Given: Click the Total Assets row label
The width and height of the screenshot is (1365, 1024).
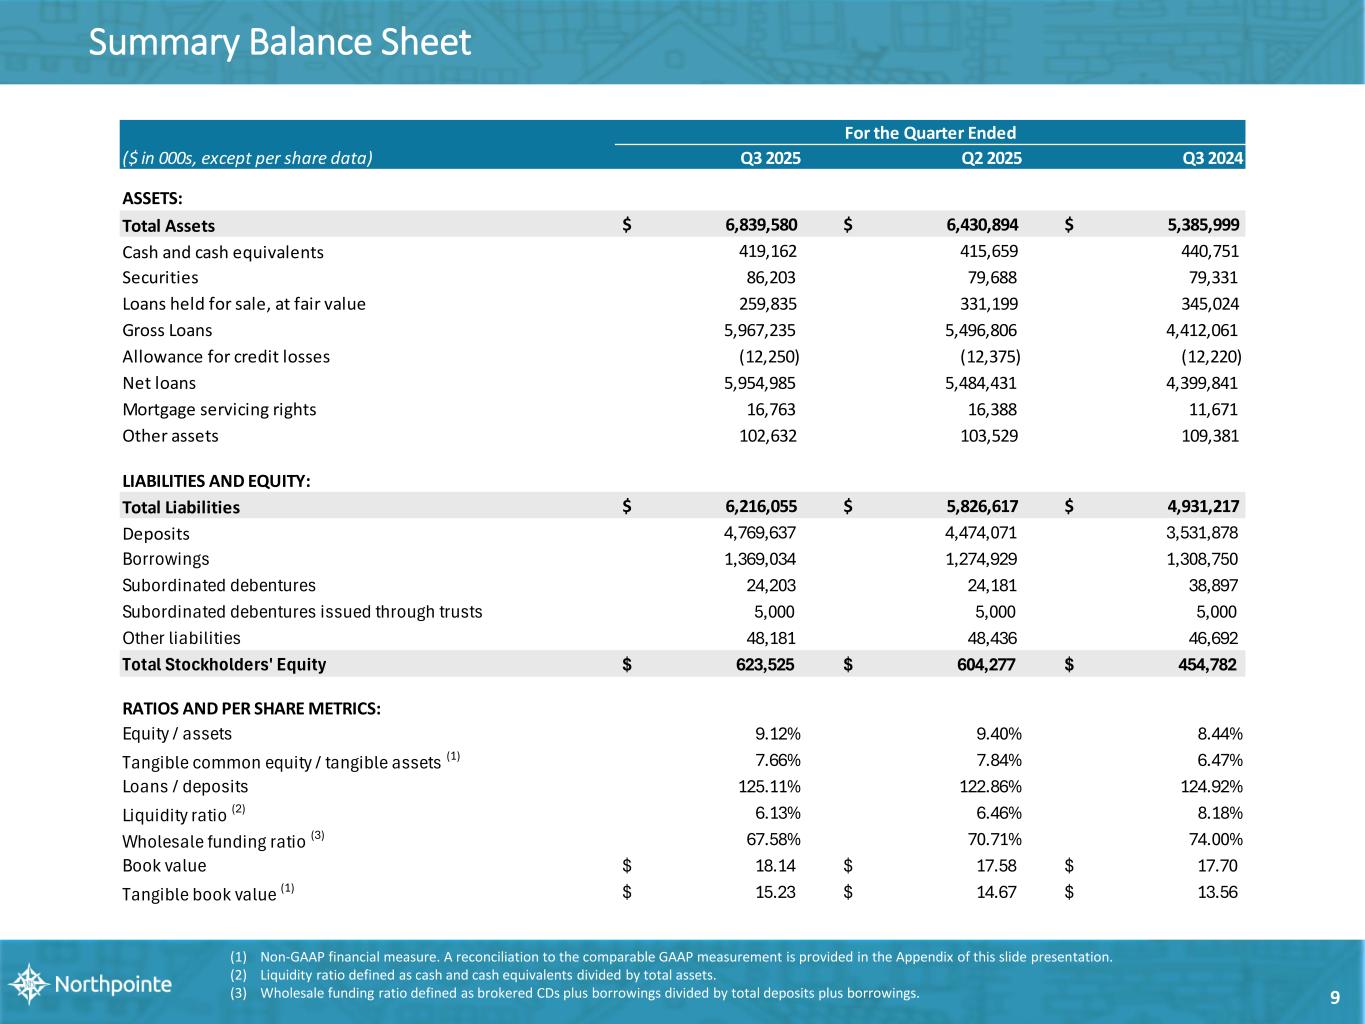Looking at the screenshot, I should coord(168,226).
